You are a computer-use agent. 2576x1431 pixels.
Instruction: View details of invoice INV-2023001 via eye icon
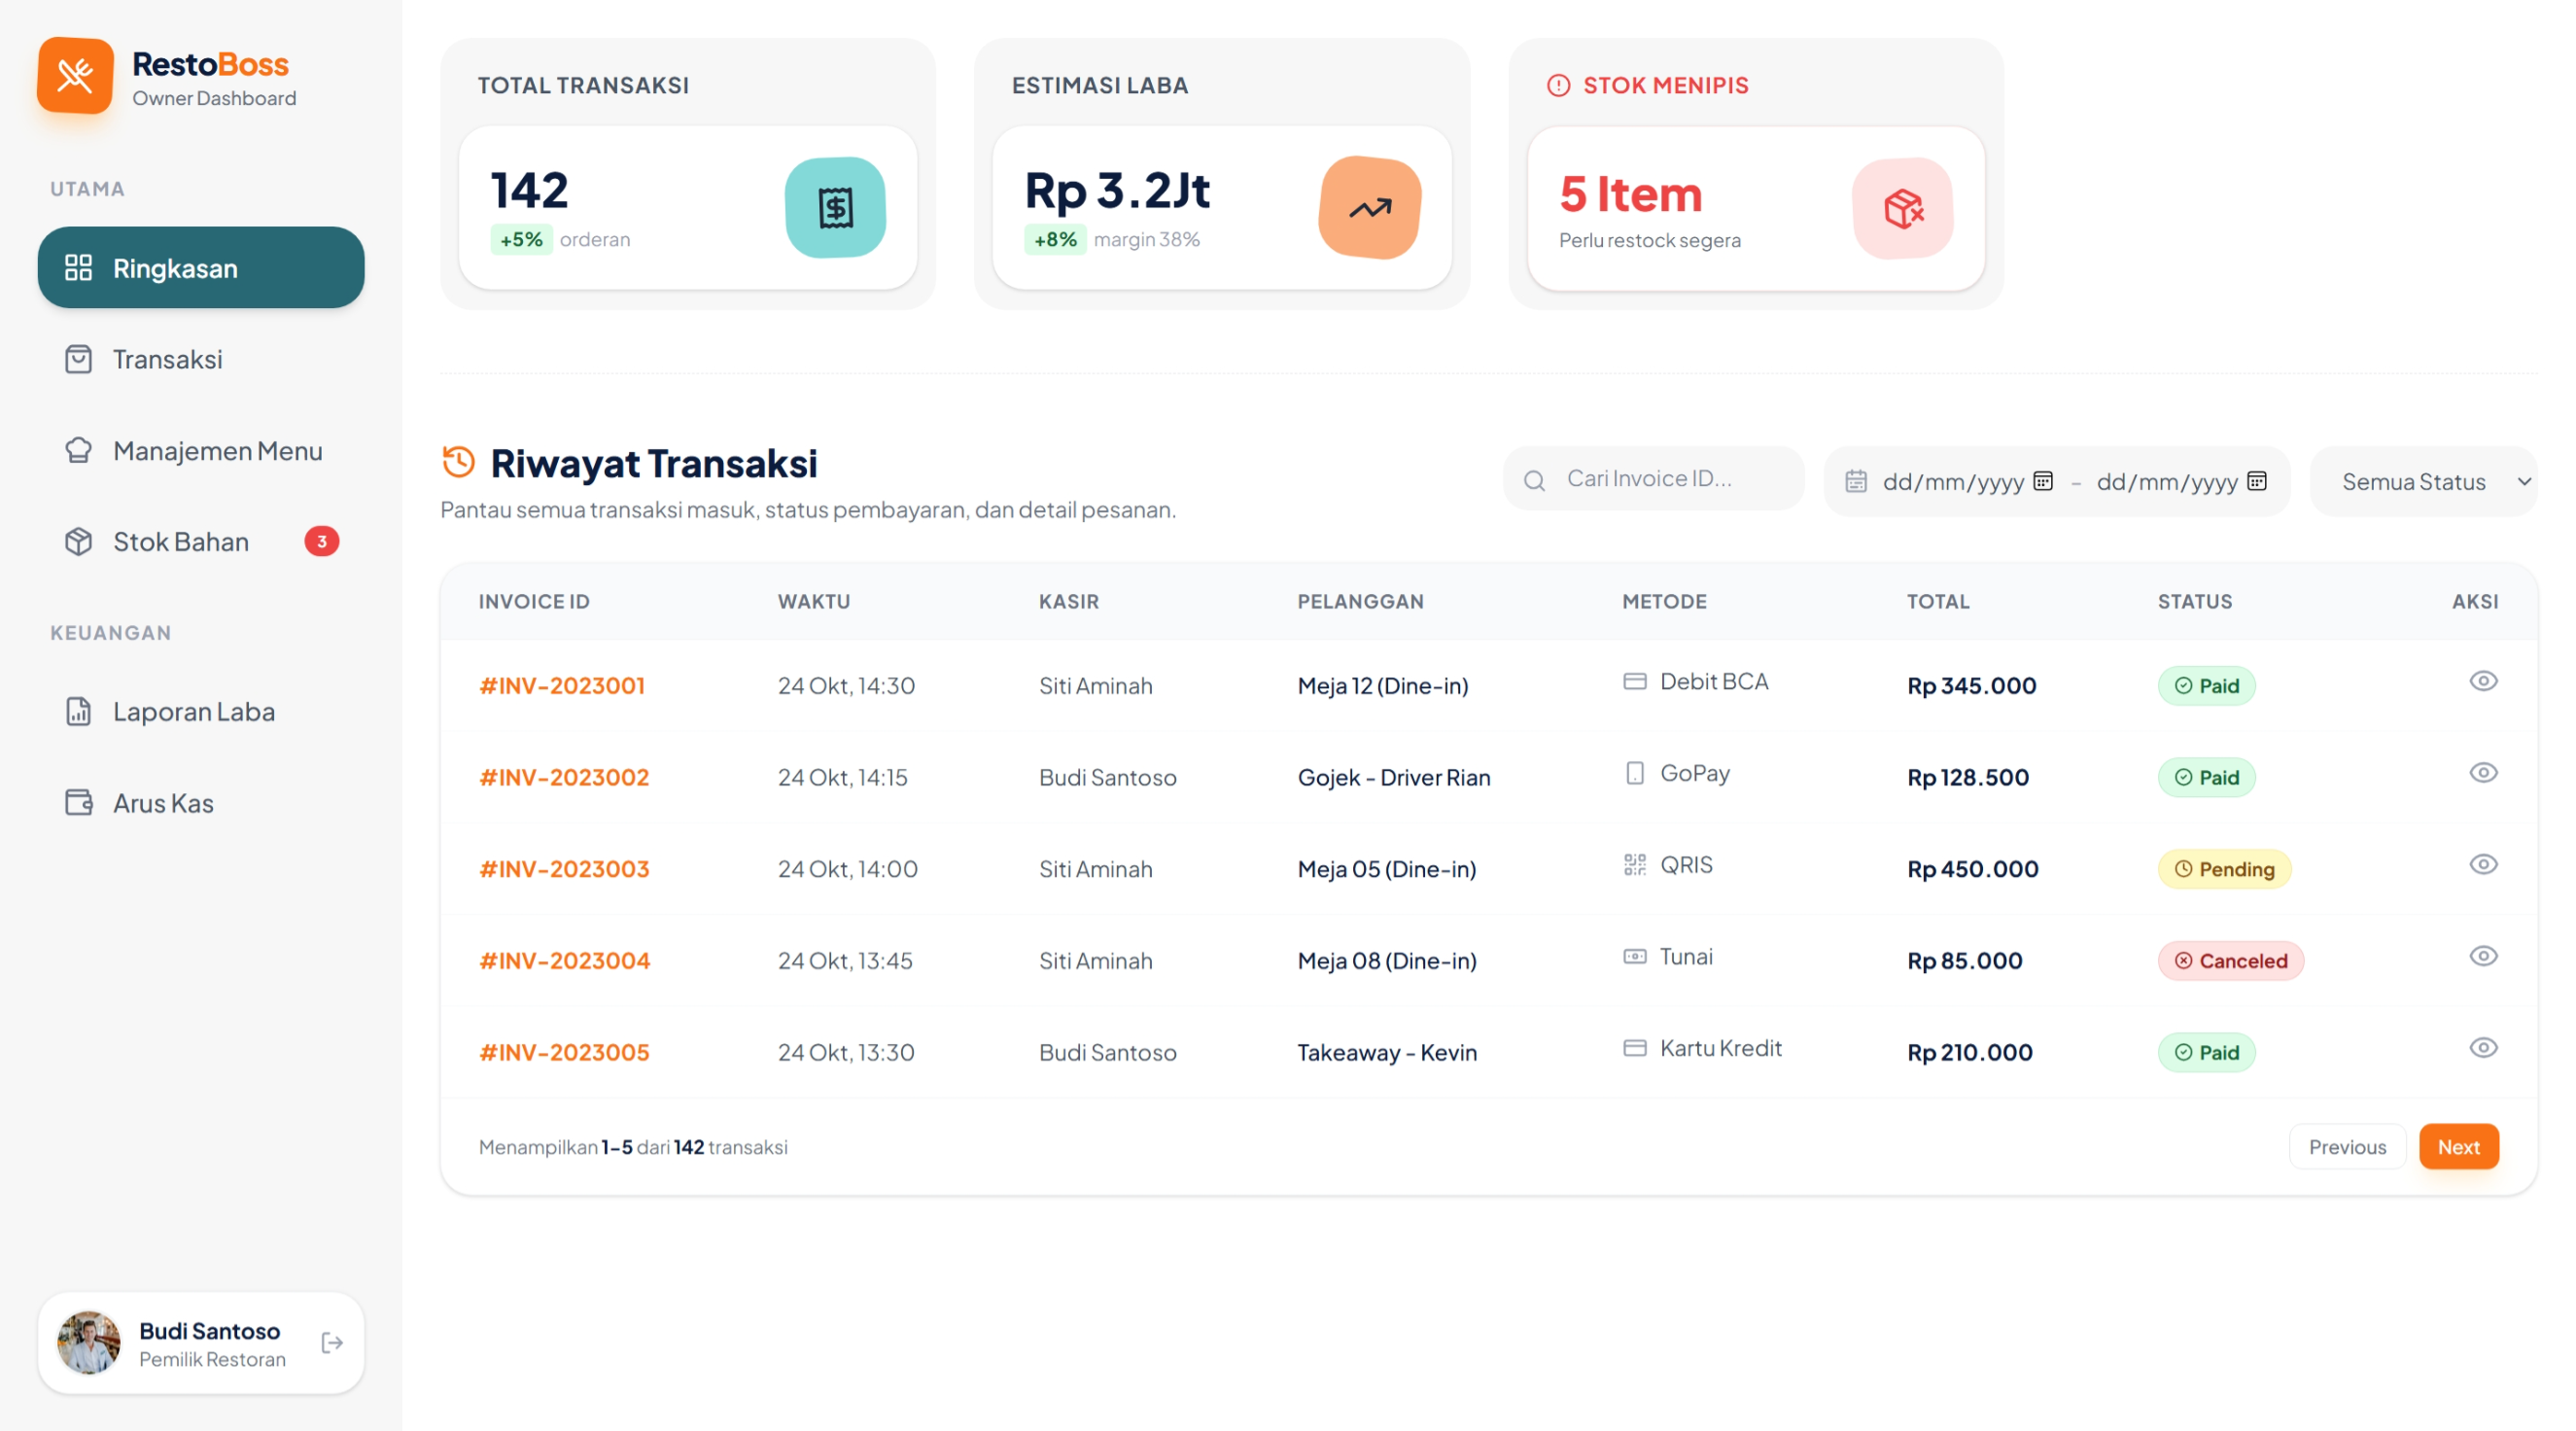point(2483,681)
